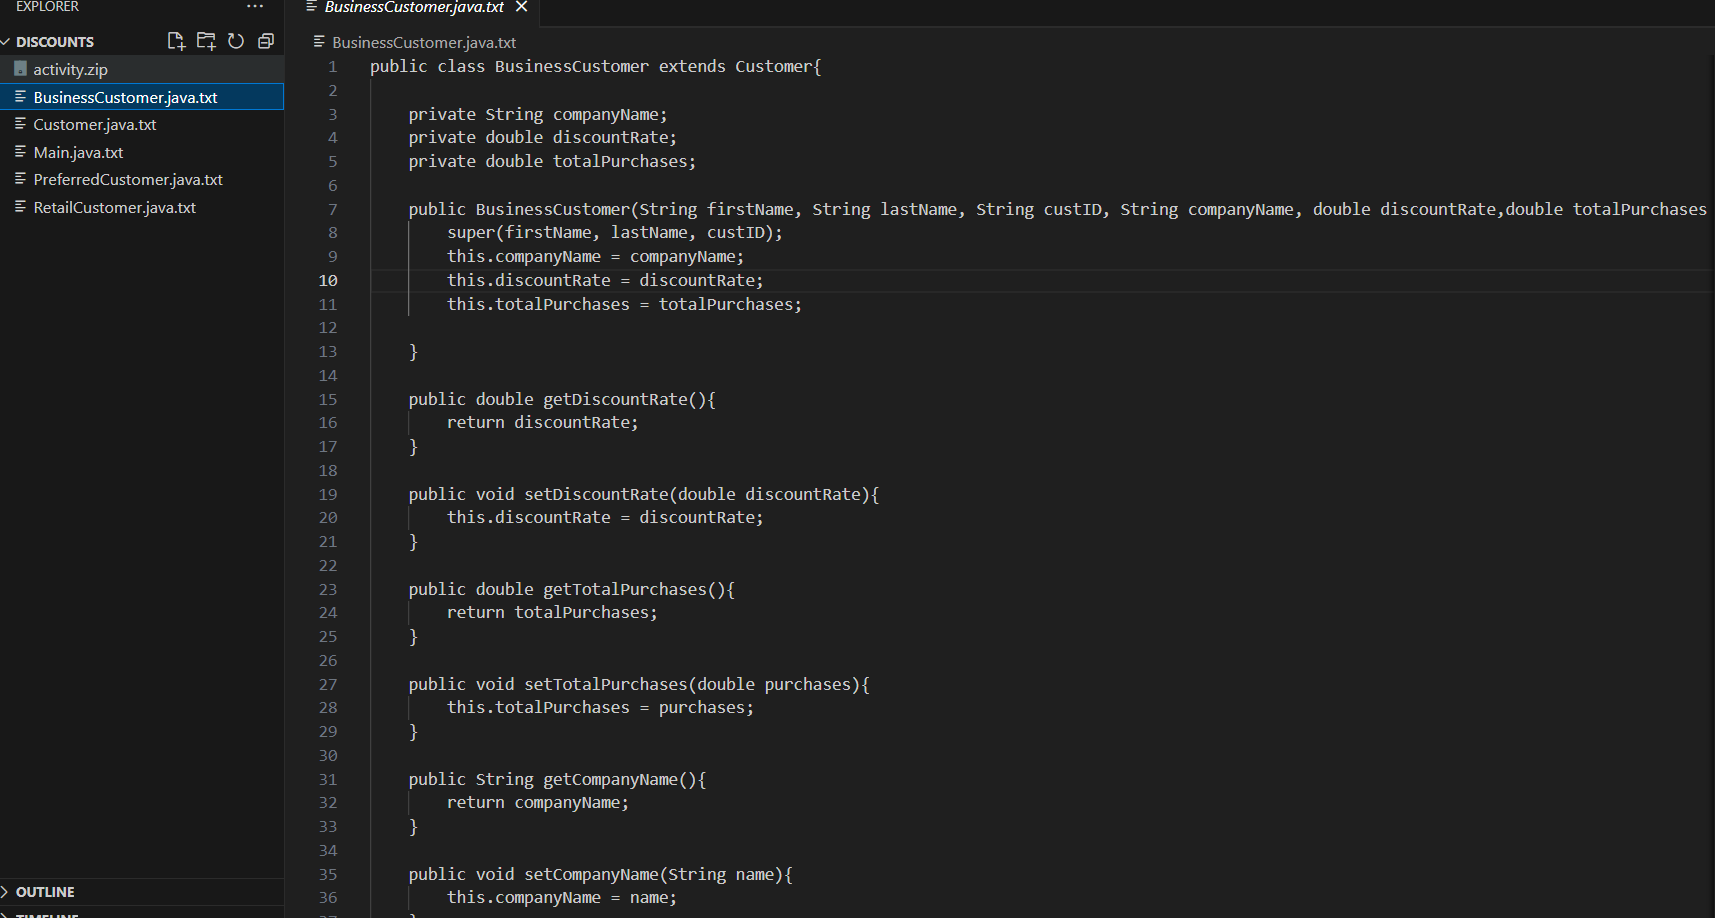
Task: Click the setCompanyName method signature
Action: point(600,875)
